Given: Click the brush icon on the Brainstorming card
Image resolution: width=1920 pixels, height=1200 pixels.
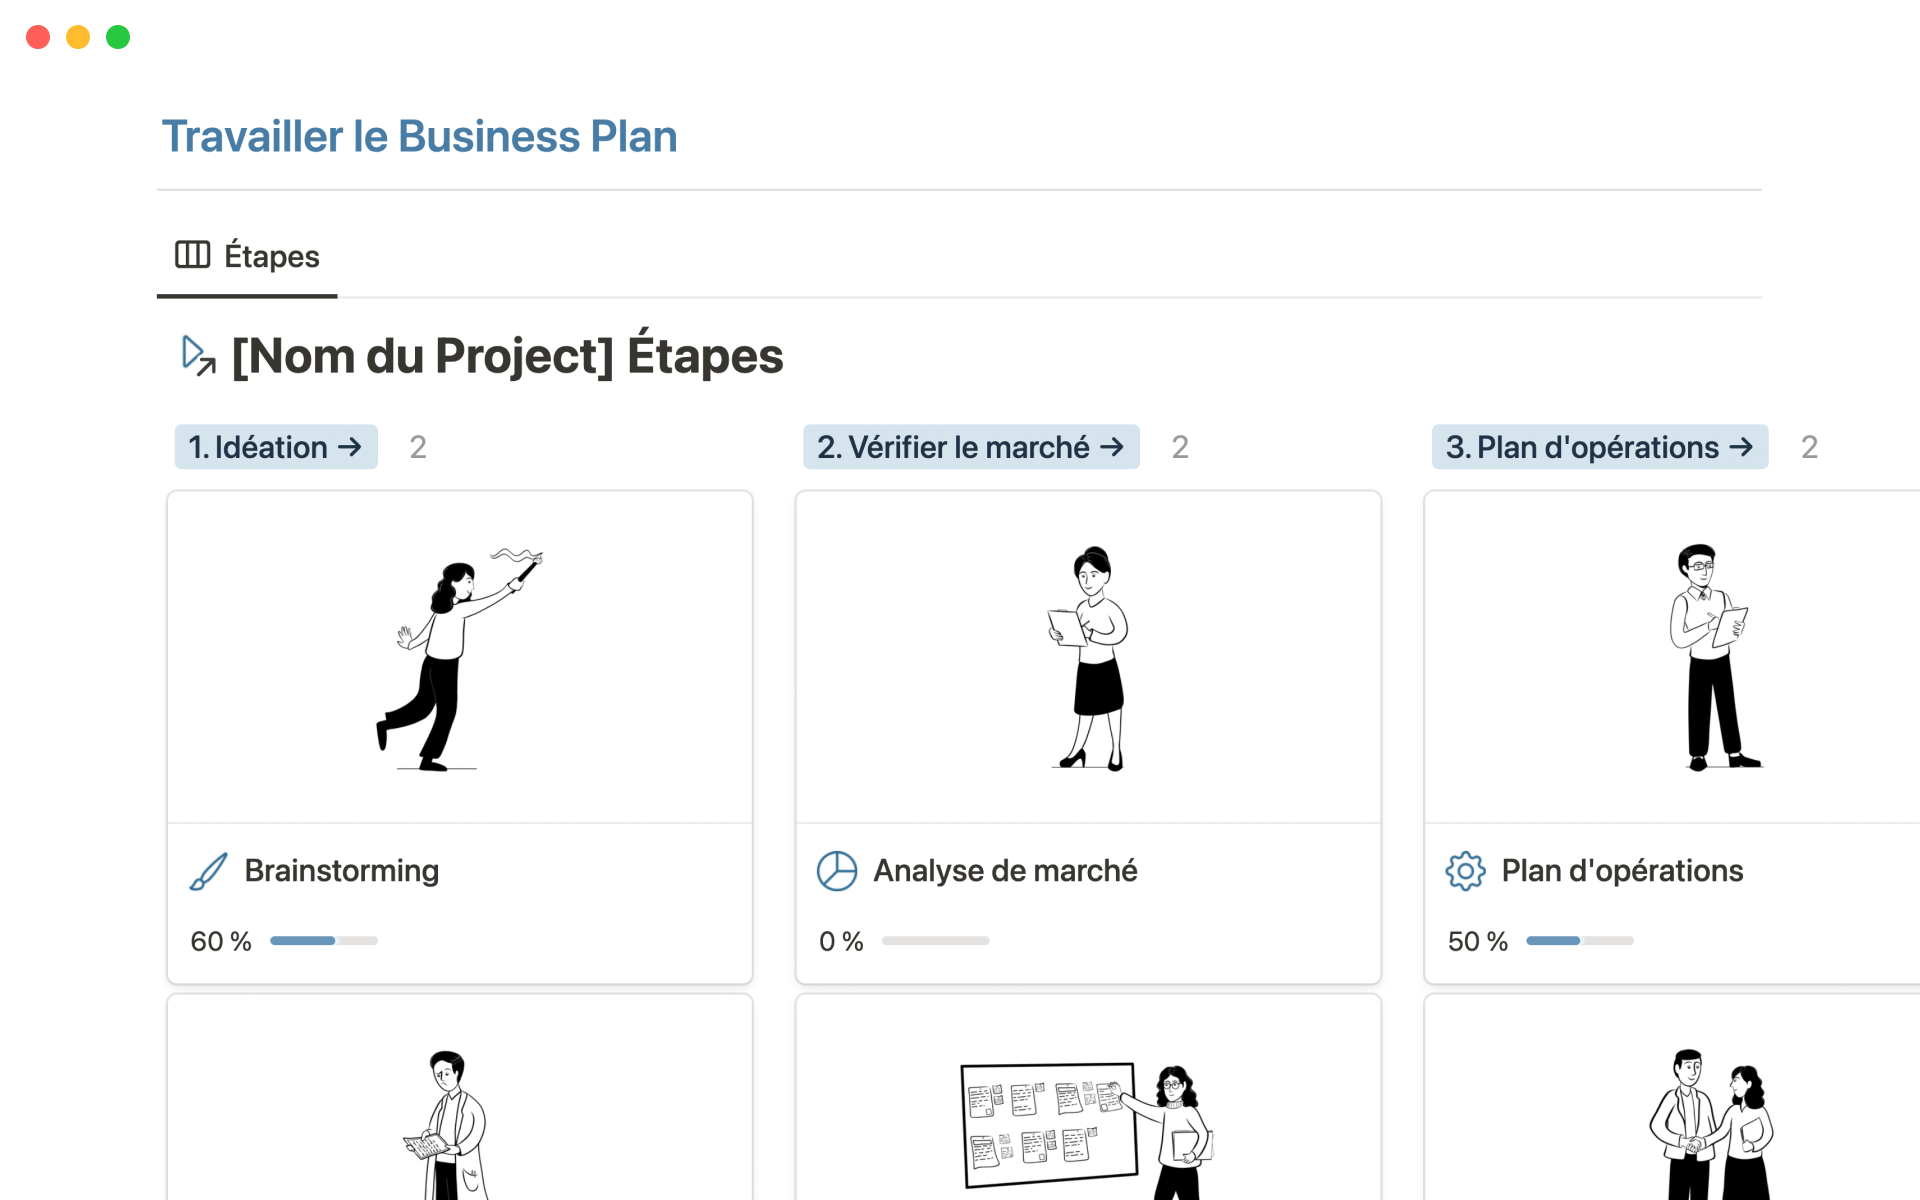Looking at the screenshot, I should tap(207, 870).
